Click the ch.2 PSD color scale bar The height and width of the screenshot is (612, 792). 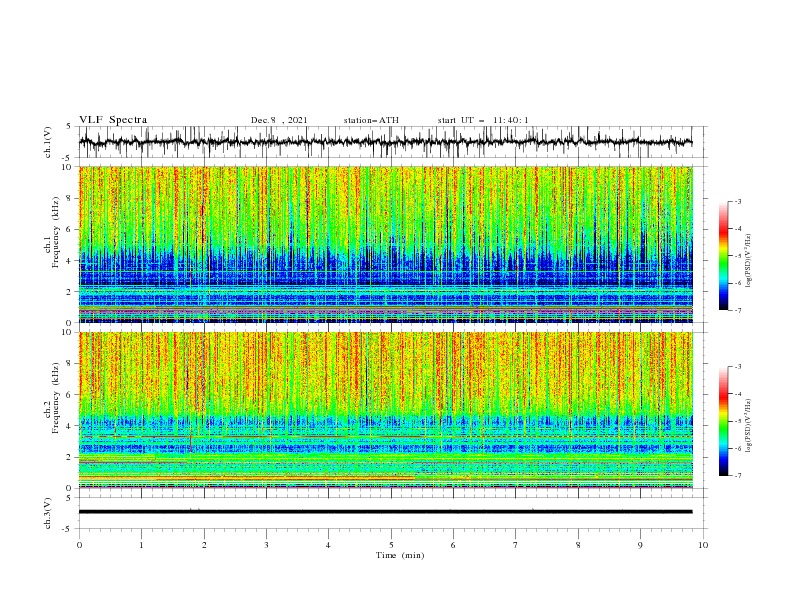723,421
